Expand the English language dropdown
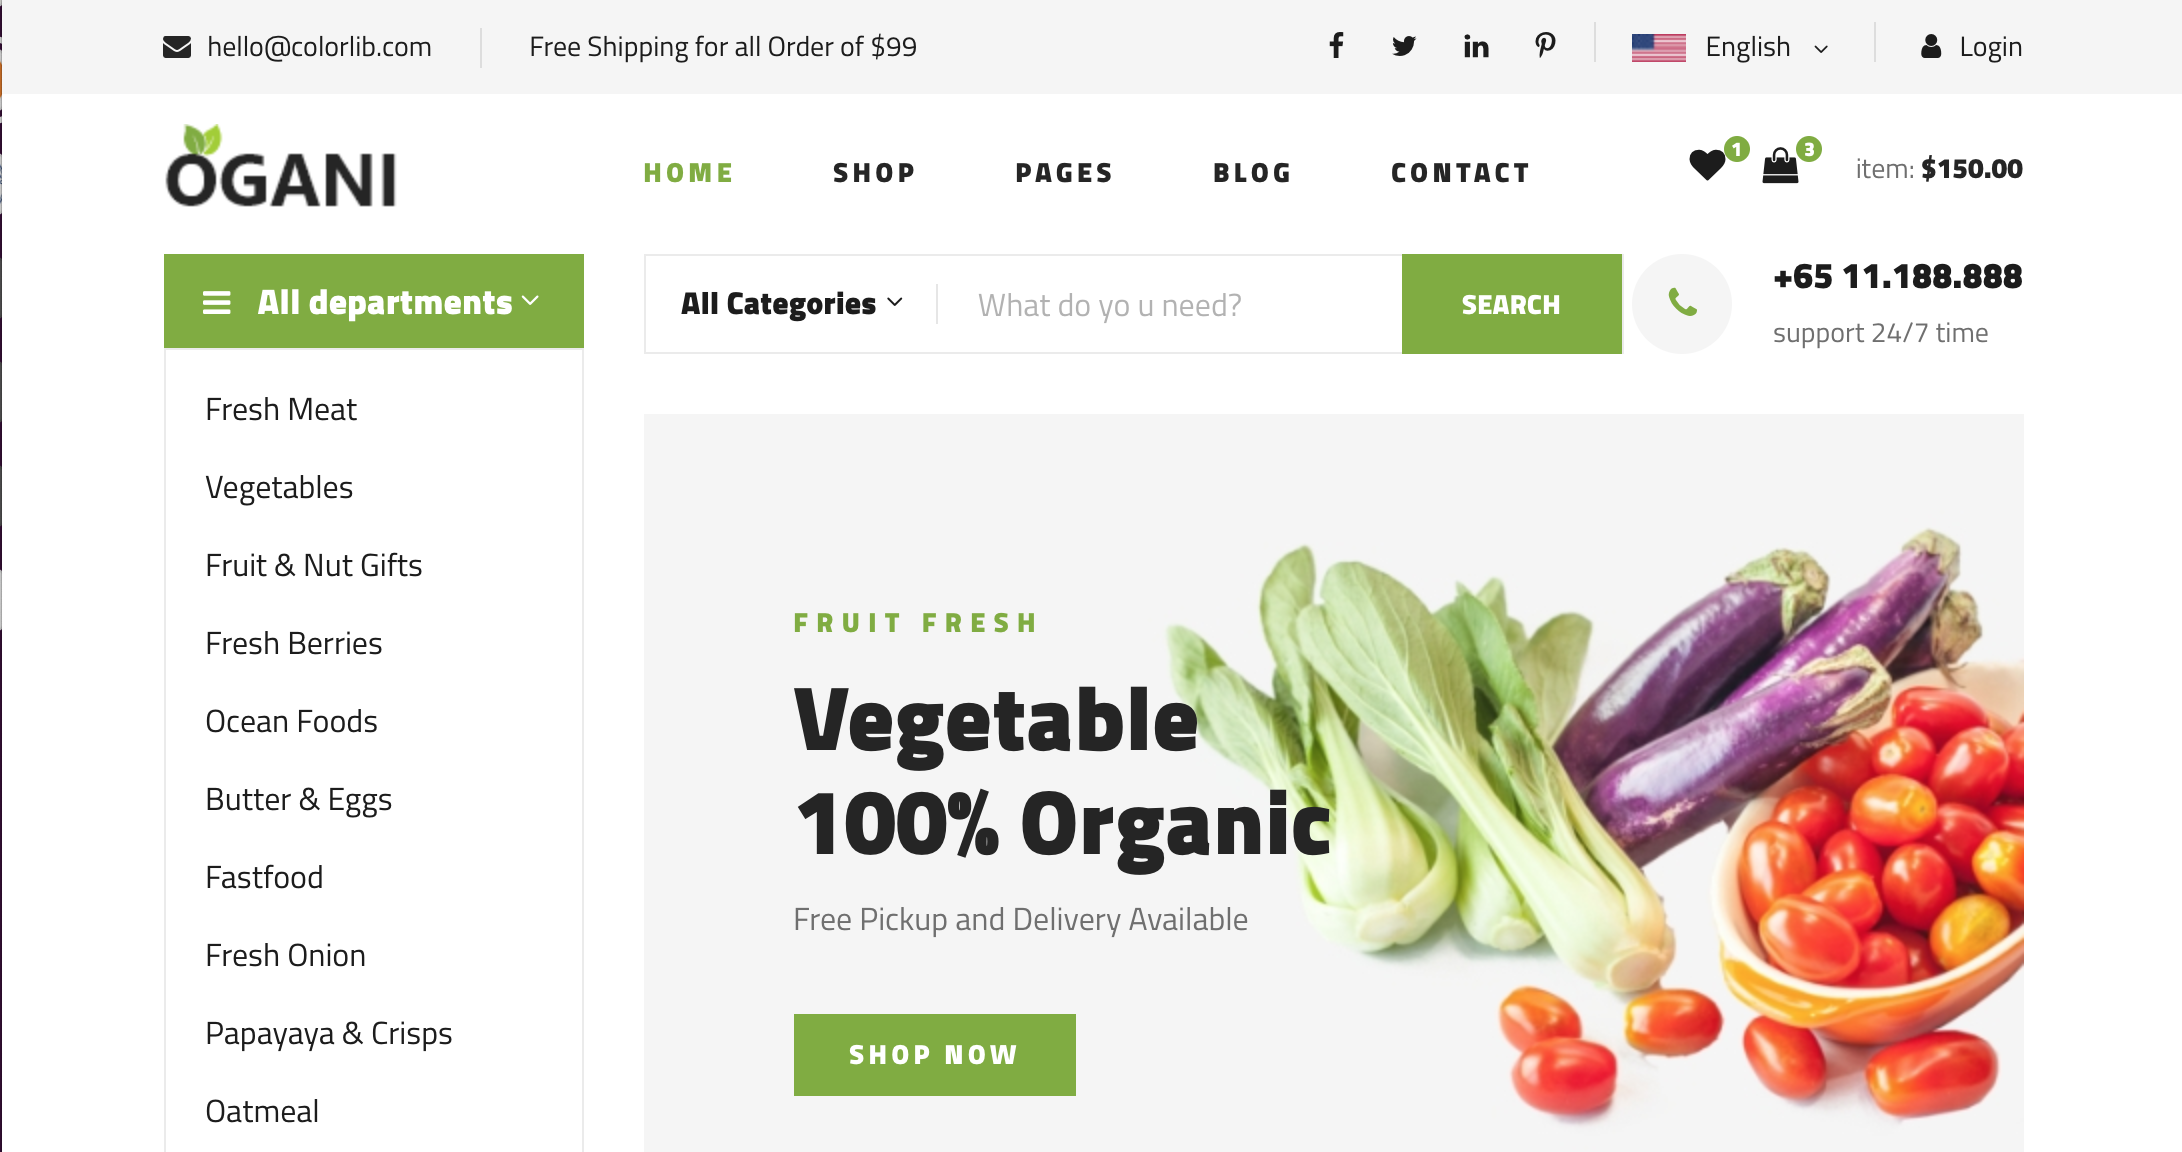This screenshot has height=1152, width=2182. (1731, 47)
